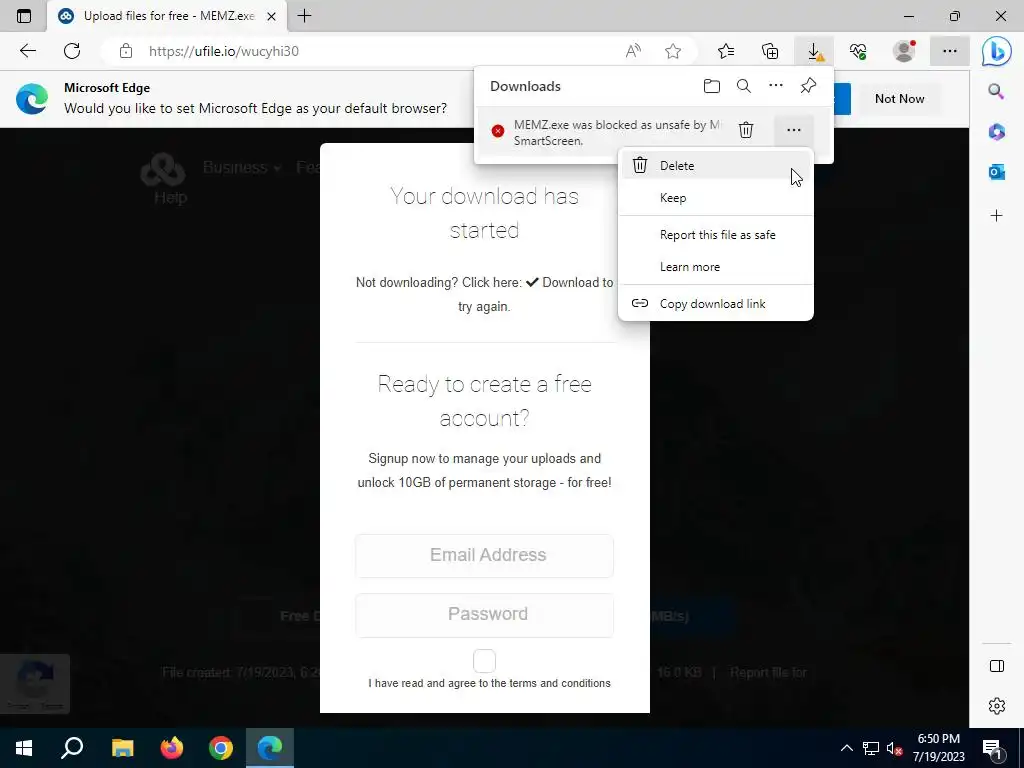Open the network tray icon
Screen dimensions: 1024x768
point(871,748)
